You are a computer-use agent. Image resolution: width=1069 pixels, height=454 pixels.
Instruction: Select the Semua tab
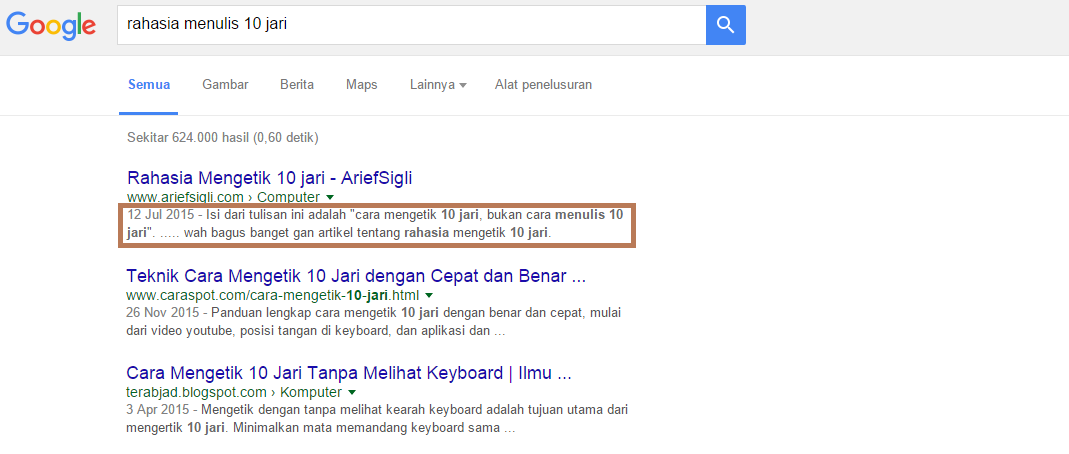coord(149,85)
